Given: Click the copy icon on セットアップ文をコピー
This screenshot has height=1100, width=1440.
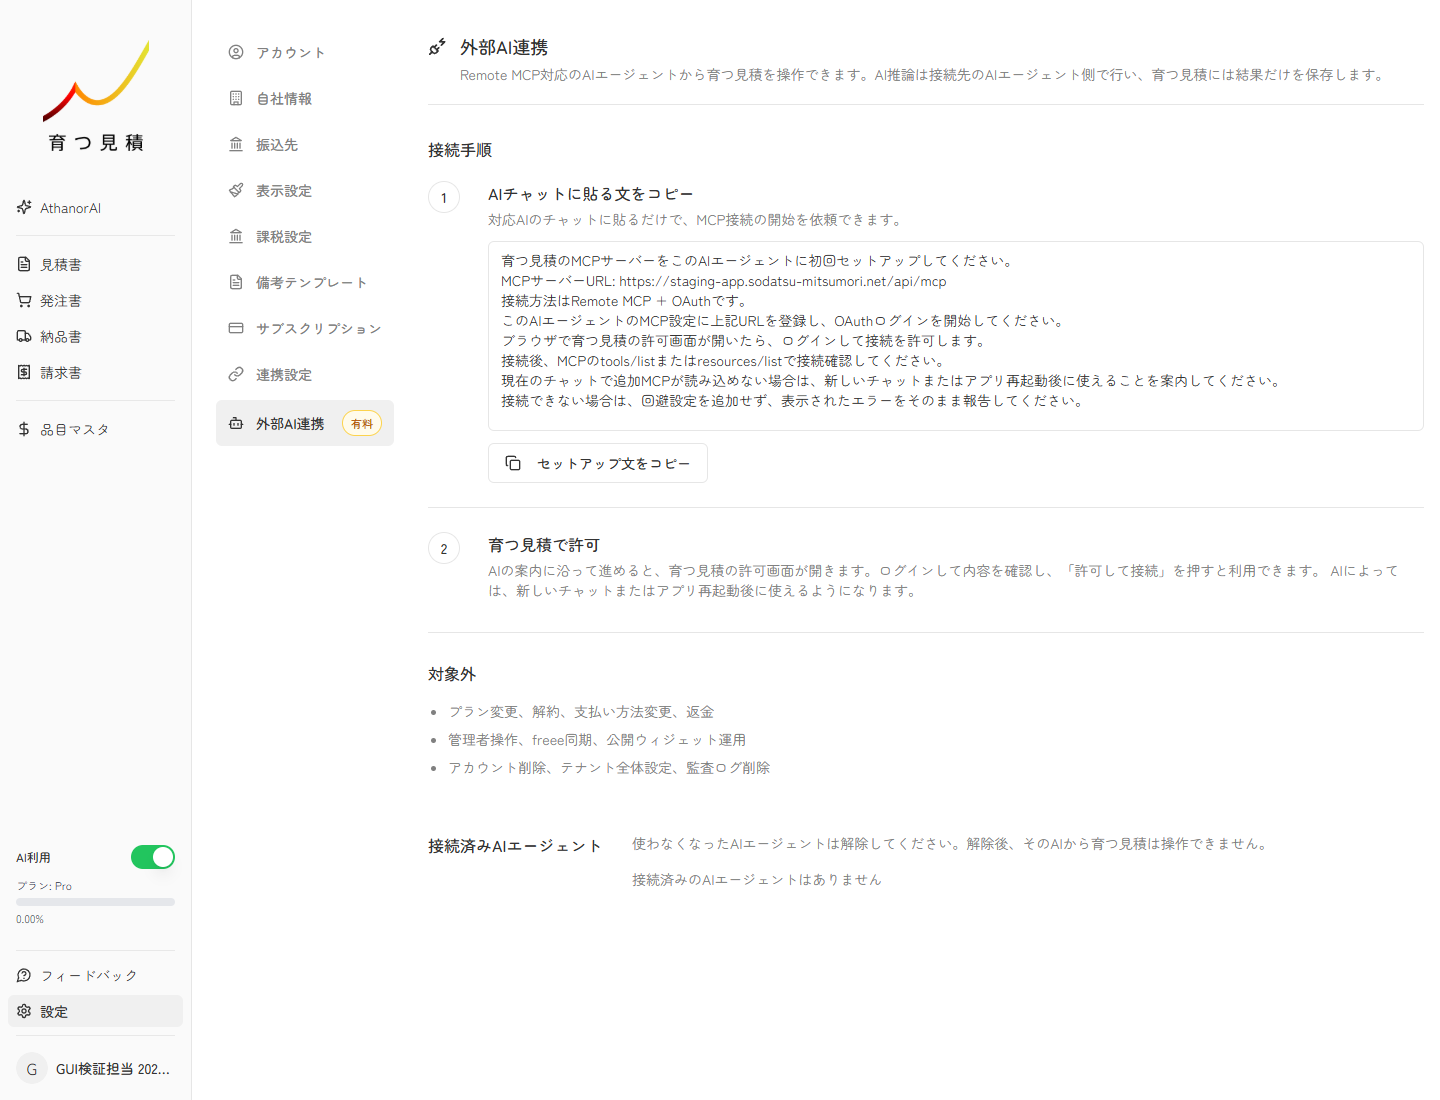Looking at the screenshot, I should point(514,462).
